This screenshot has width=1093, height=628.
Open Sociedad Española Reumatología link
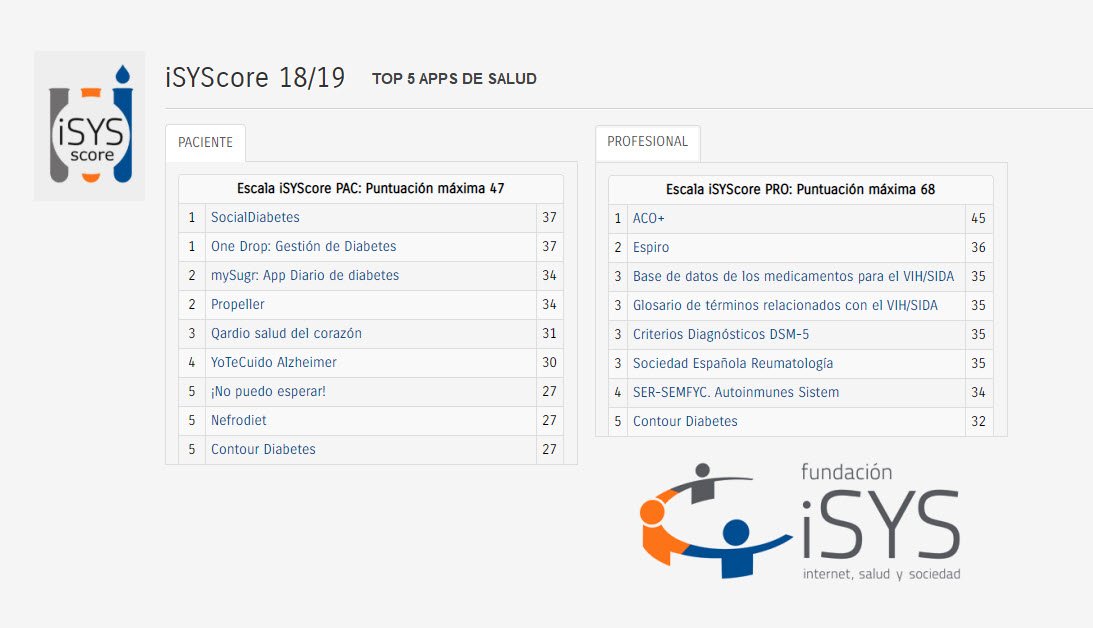coord(733,364)
